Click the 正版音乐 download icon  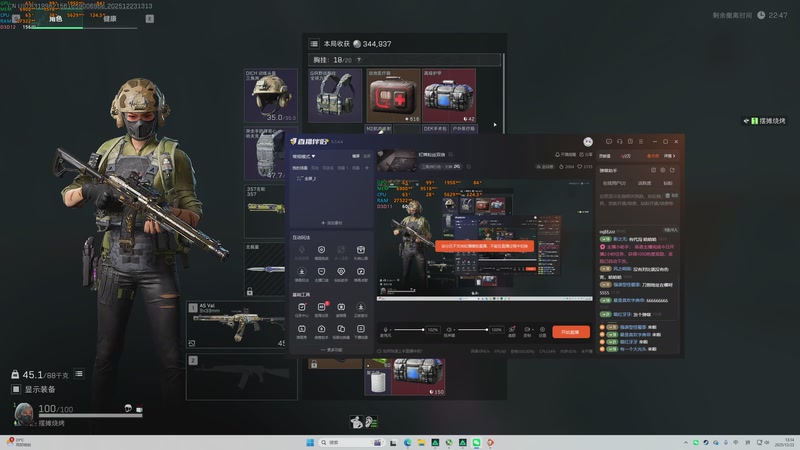[361, 309]
